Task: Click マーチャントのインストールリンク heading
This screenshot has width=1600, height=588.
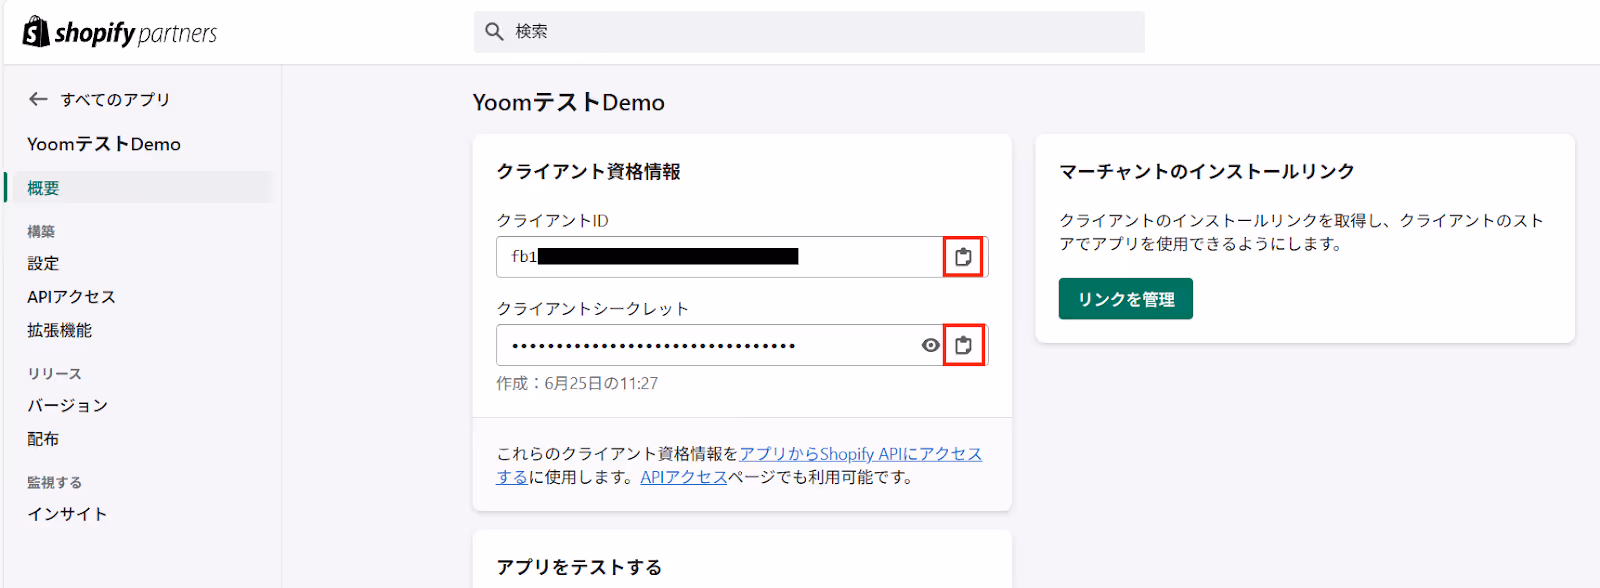Action: click(1207, 172)
